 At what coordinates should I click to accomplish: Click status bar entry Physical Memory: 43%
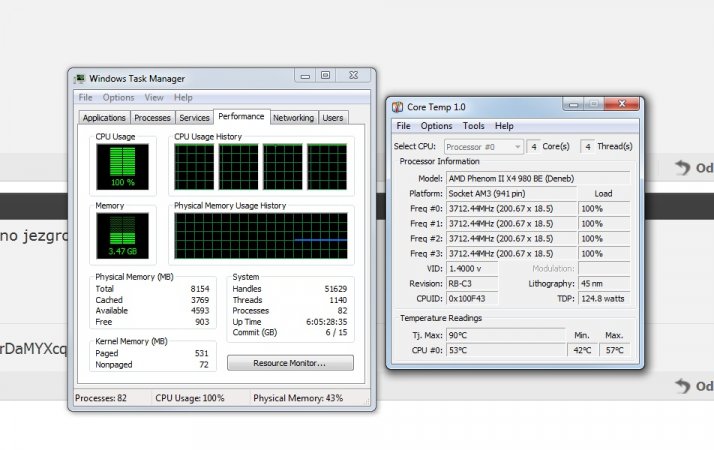coord(298,398)
